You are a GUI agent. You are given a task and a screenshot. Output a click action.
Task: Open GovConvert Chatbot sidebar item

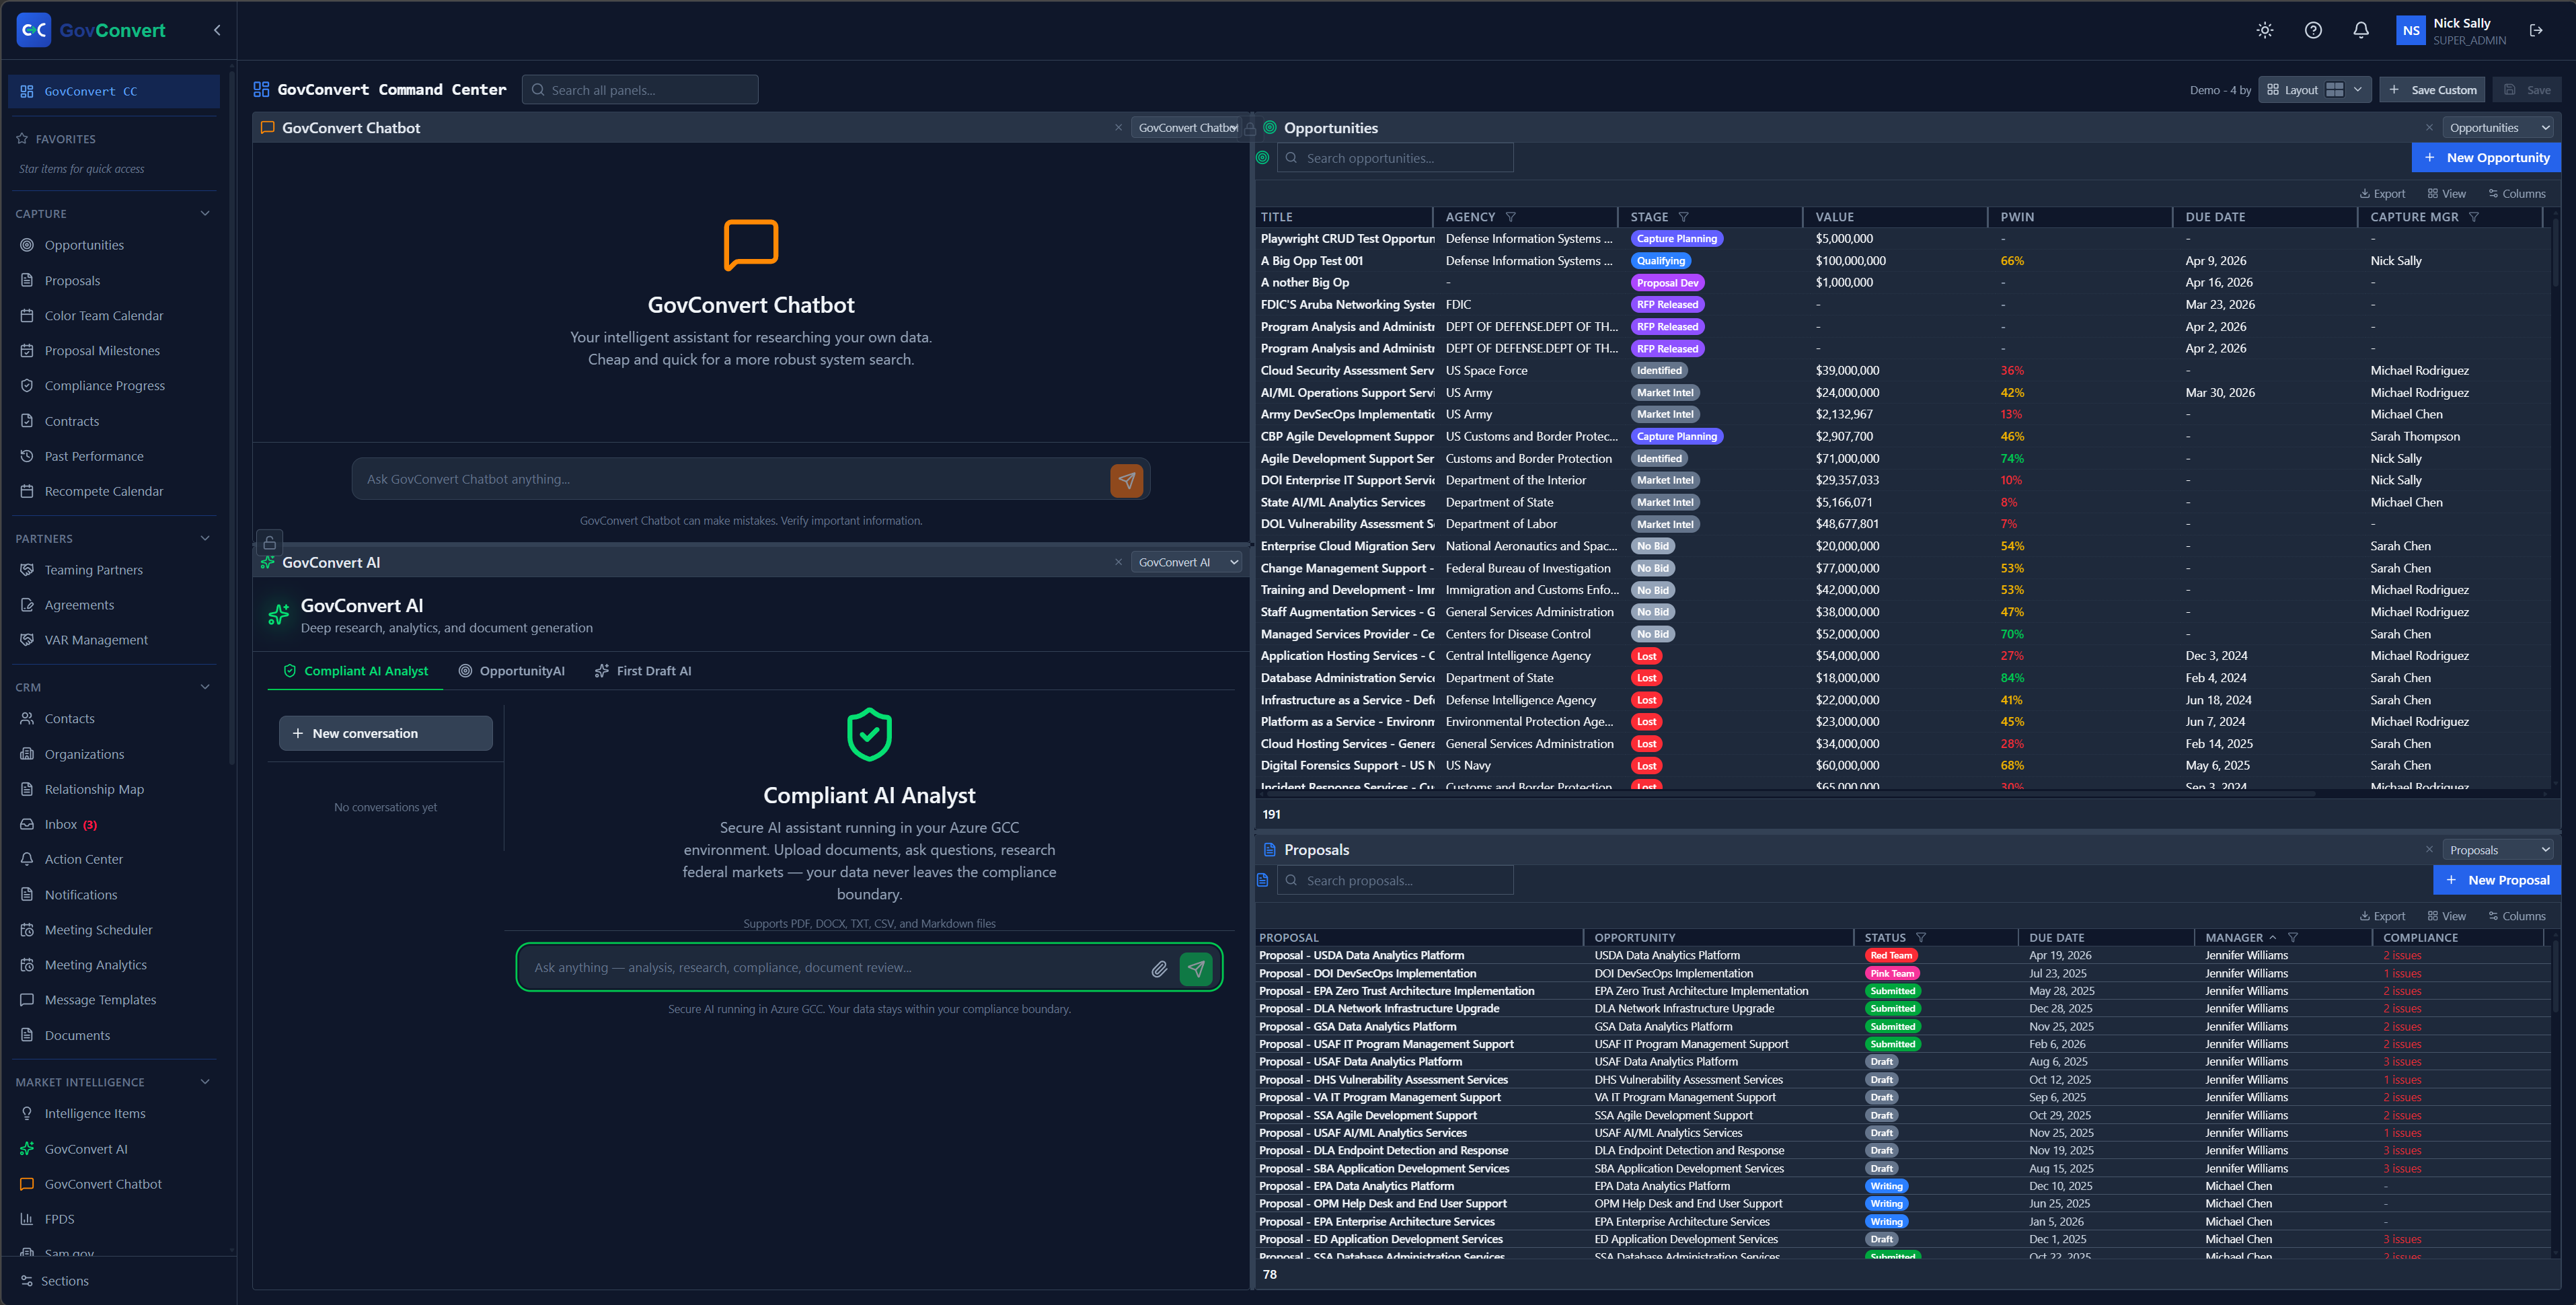tap(103, 1184)
